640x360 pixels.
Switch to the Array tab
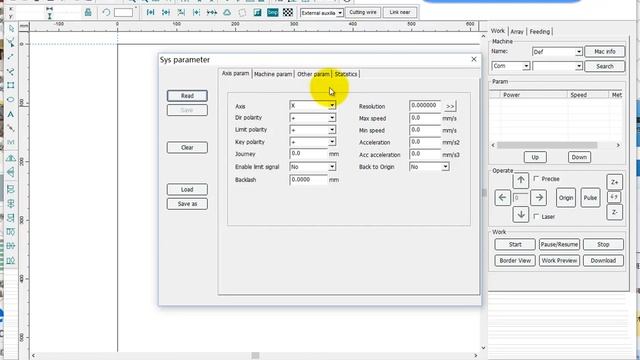(x=517, y=31)
